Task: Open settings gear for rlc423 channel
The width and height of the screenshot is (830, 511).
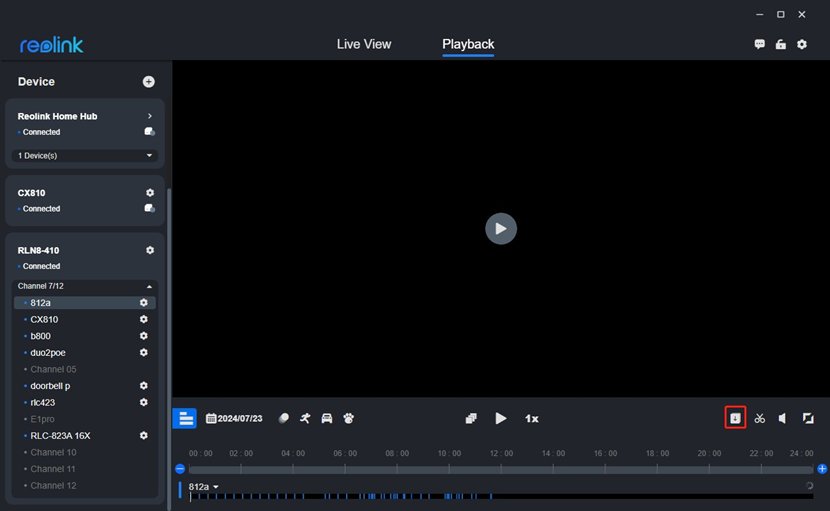Action: pyautogui.click(x=143, y=402)
